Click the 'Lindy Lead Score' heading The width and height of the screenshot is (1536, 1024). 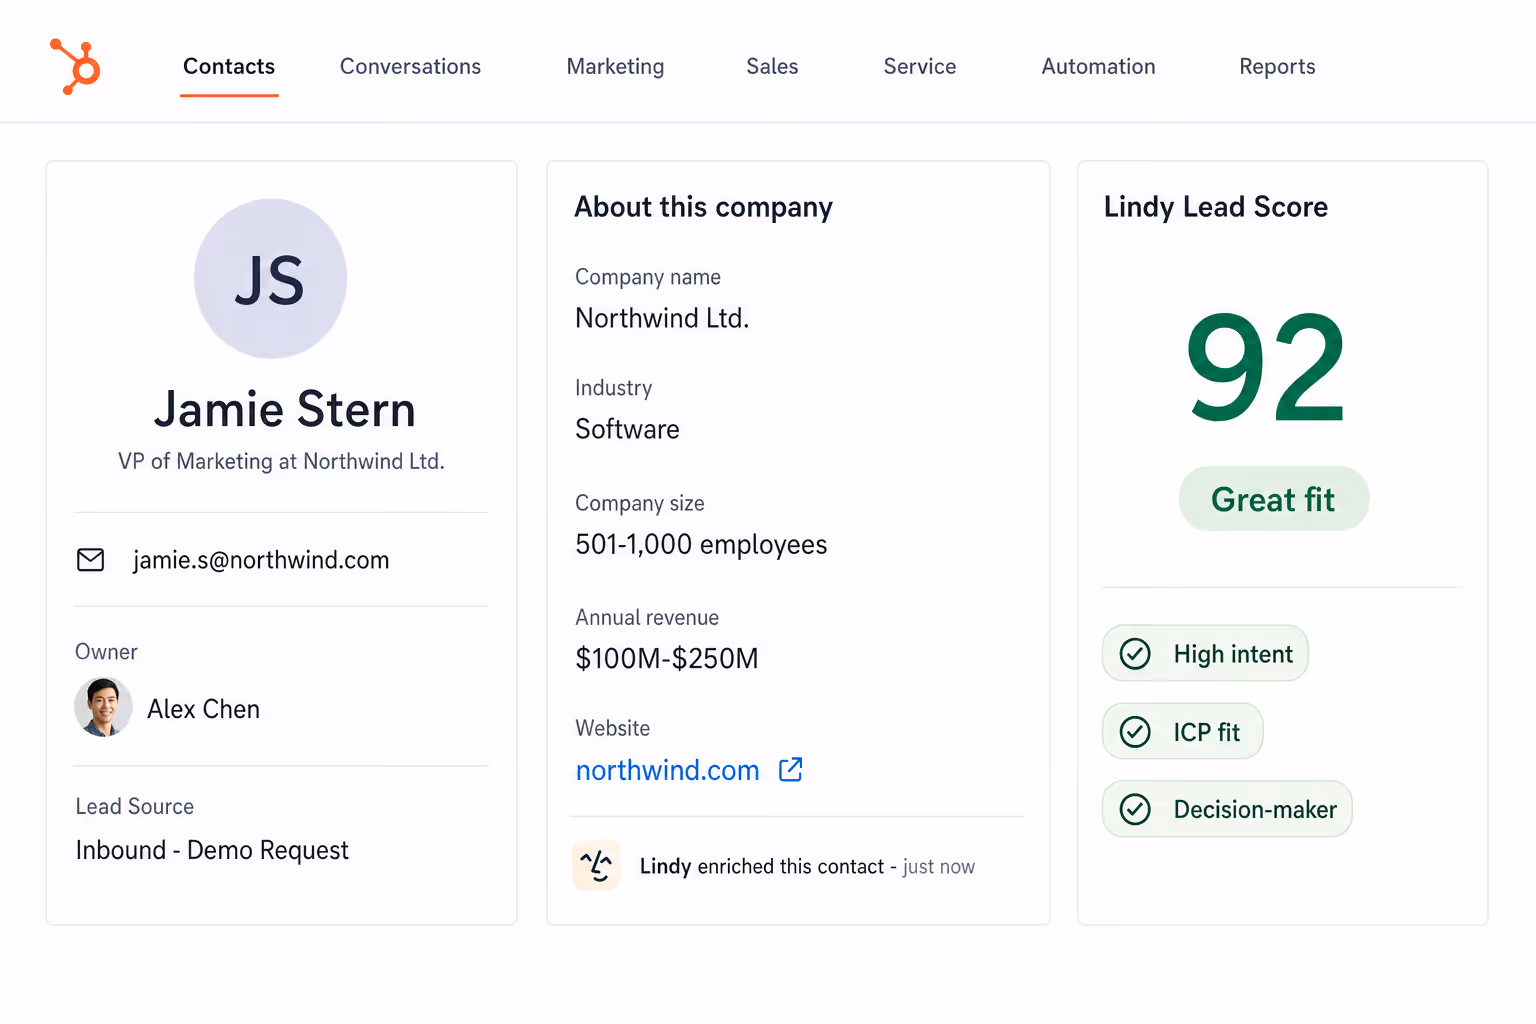click(1216, 207)
